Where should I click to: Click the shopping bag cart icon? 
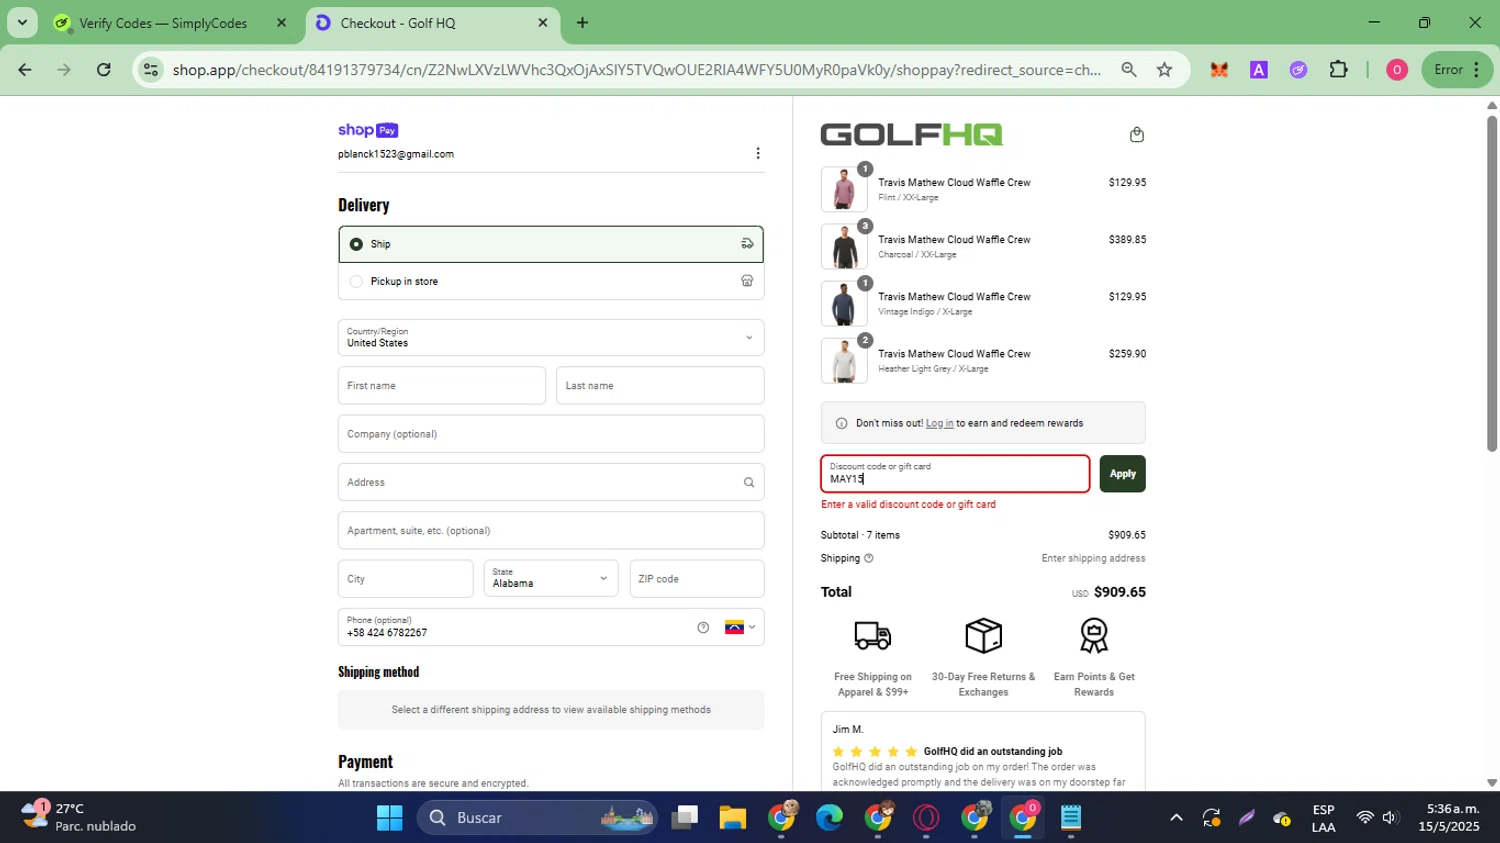point(1136,135)
